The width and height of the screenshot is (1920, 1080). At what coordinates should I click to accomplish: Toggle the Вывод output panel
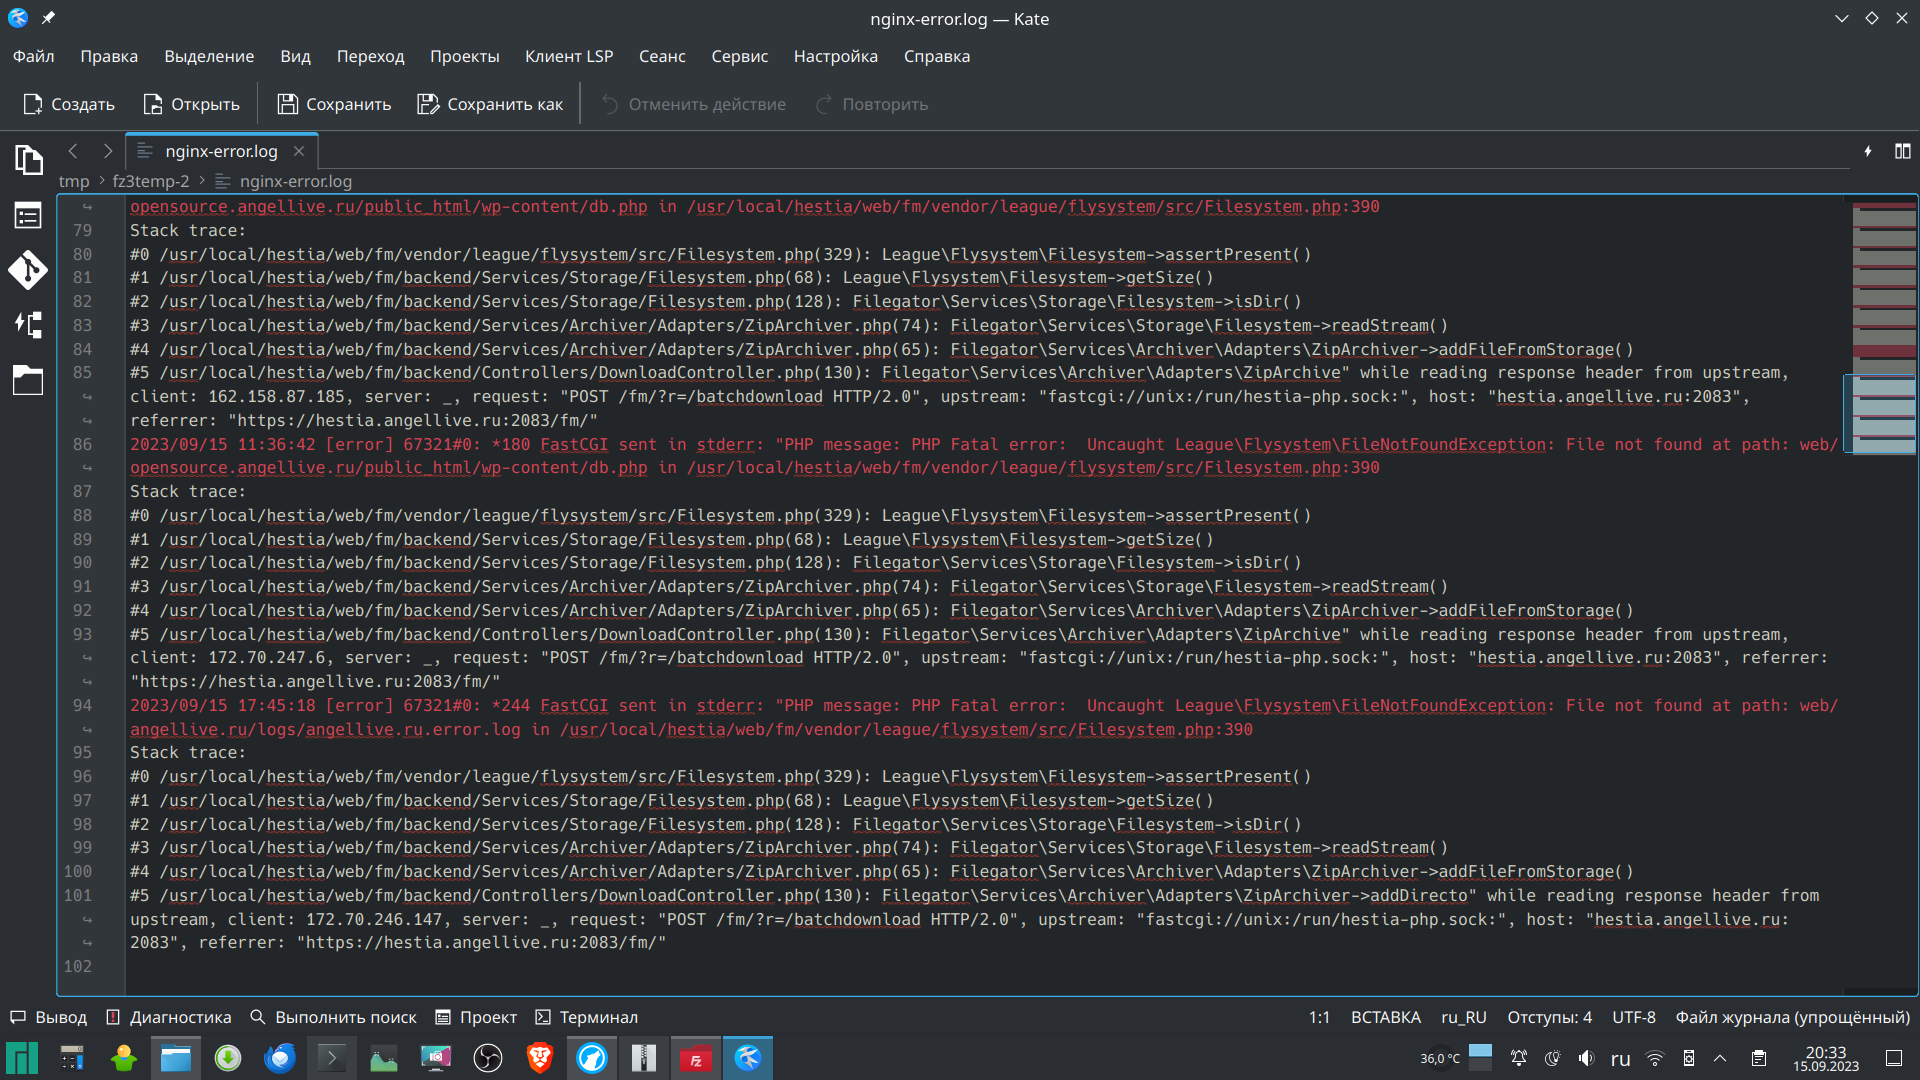[x=49, y=1017]
